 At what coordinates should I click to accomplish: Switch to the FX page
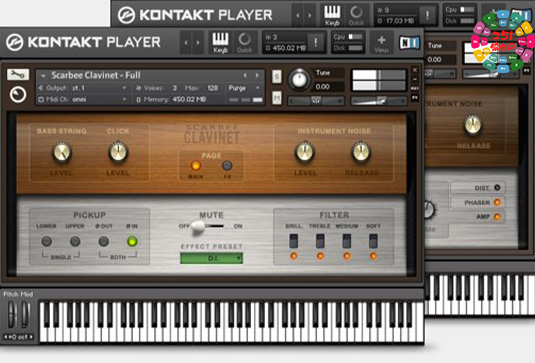point(227,166)
